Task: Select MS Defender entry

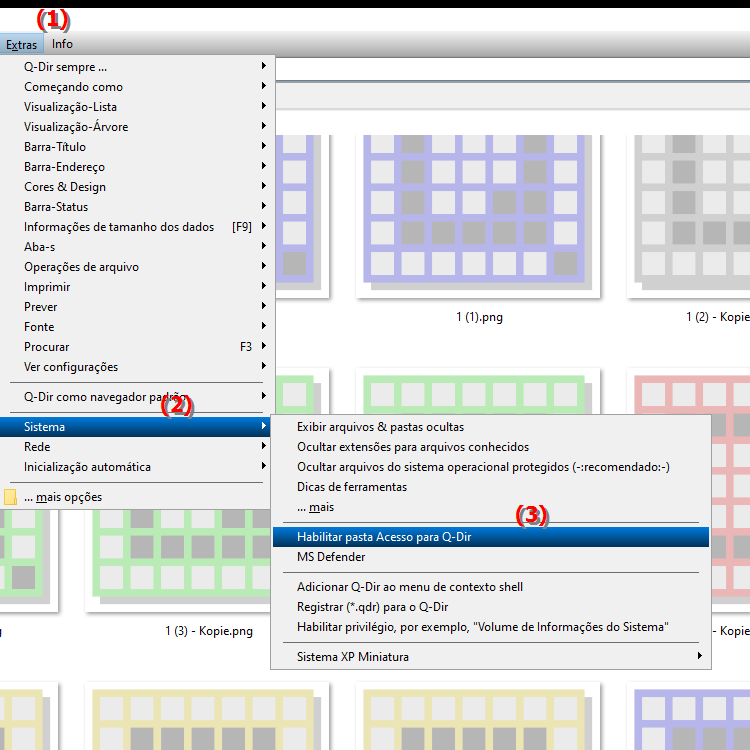Action: pos(491,557)
